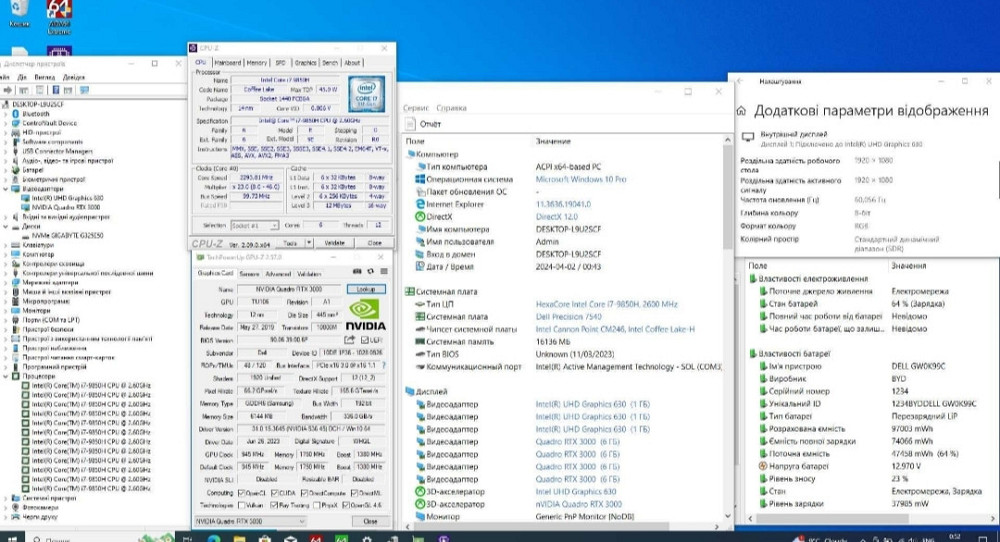Switch to the Memory tab in CPU-Z
Screen dimensions: 1000x542
(256, 62)
